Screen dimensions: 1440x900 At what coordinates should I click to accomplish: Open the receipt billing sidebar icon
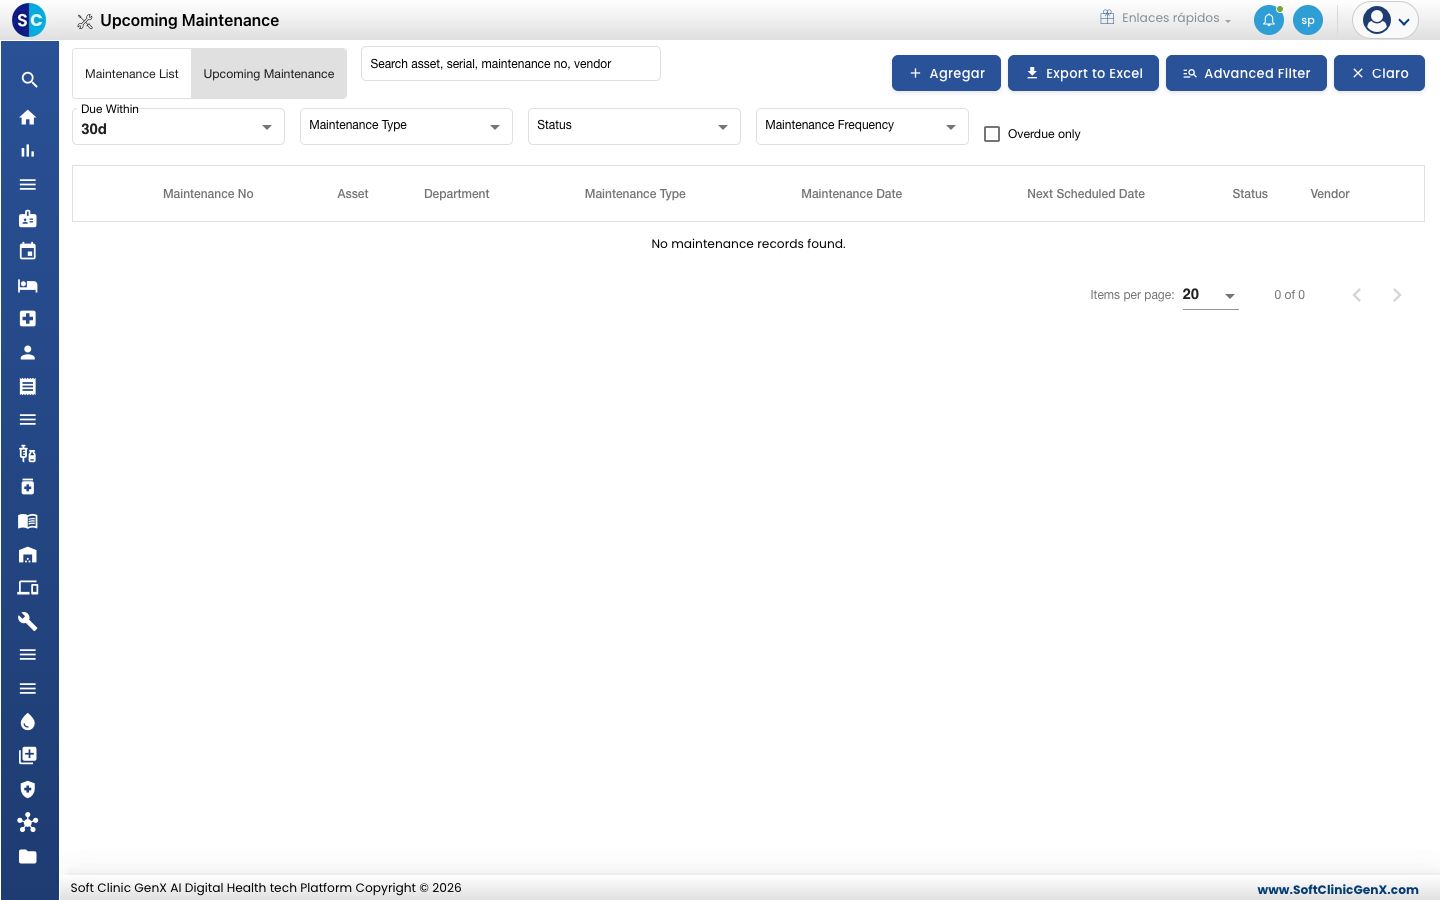tap(28, 386)
